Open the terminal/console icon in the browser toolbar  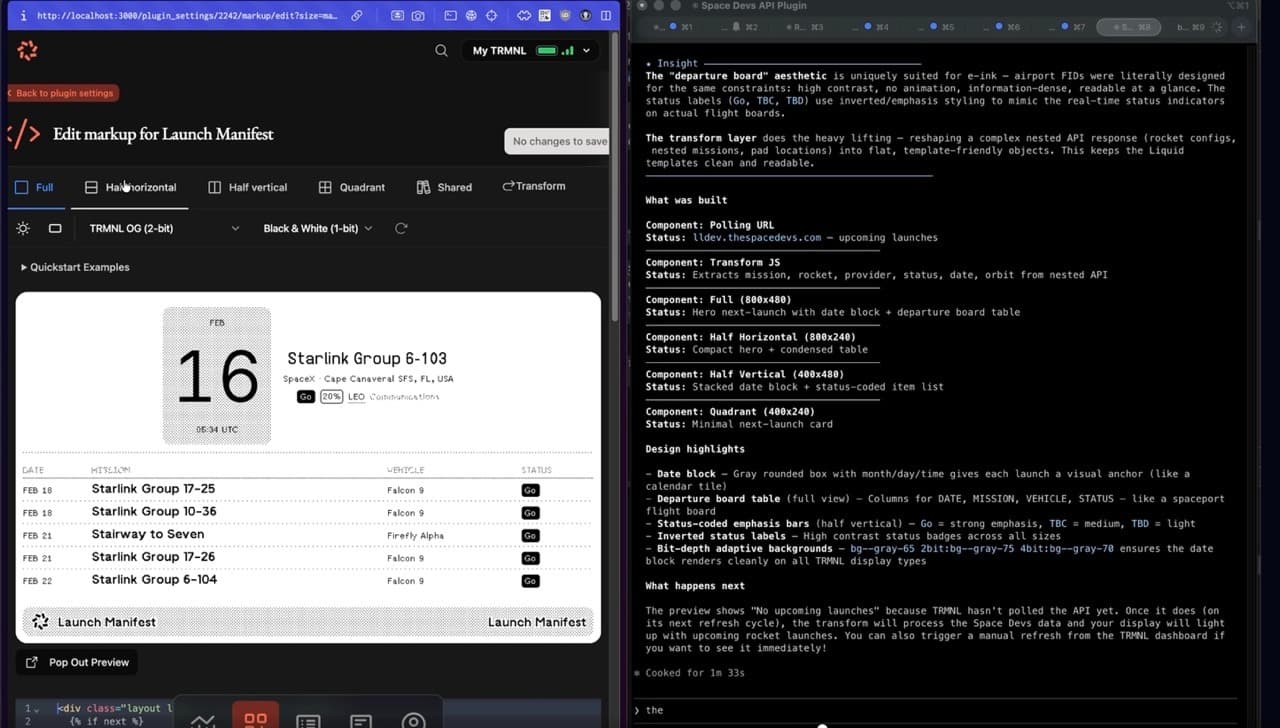[451, 16]
